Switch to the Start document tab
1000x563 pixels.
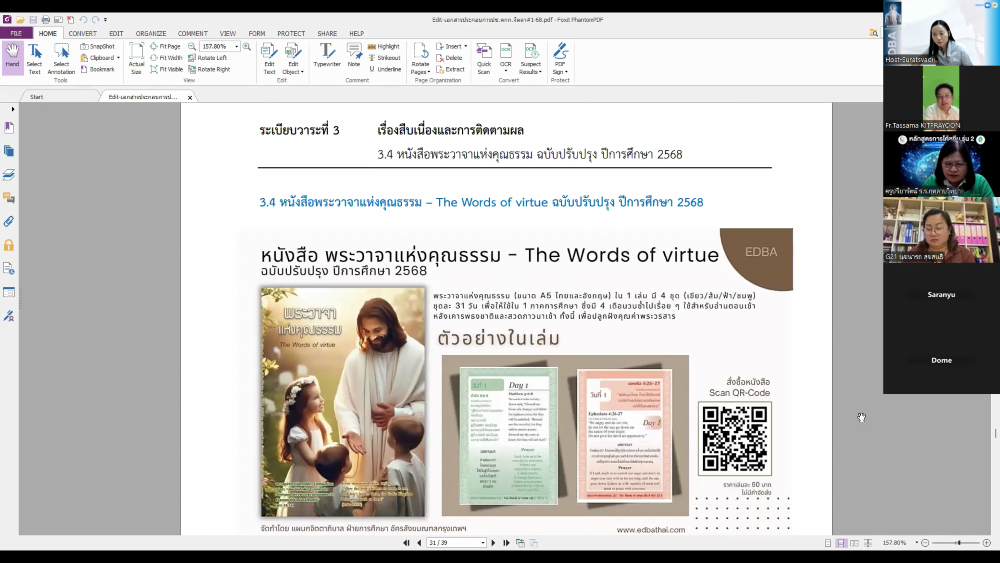[x=37, y=97]
